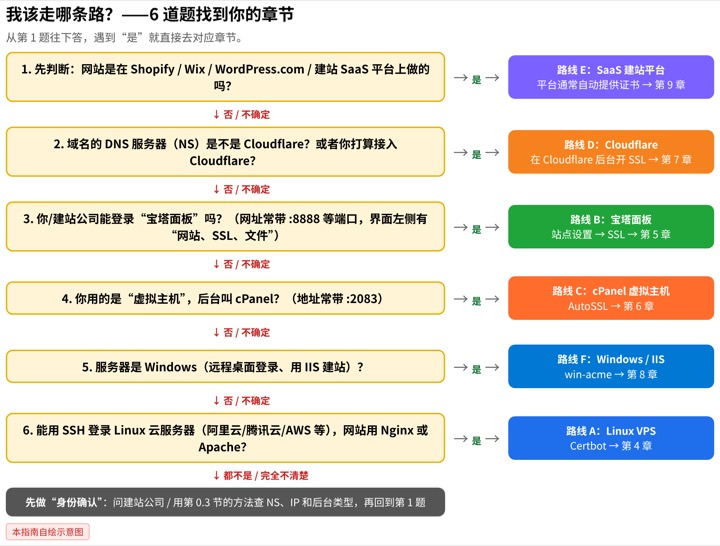Viewport: 720px width, 546px height.
Task: Click the 是 label beside question 6
Action: coord(477,440)
